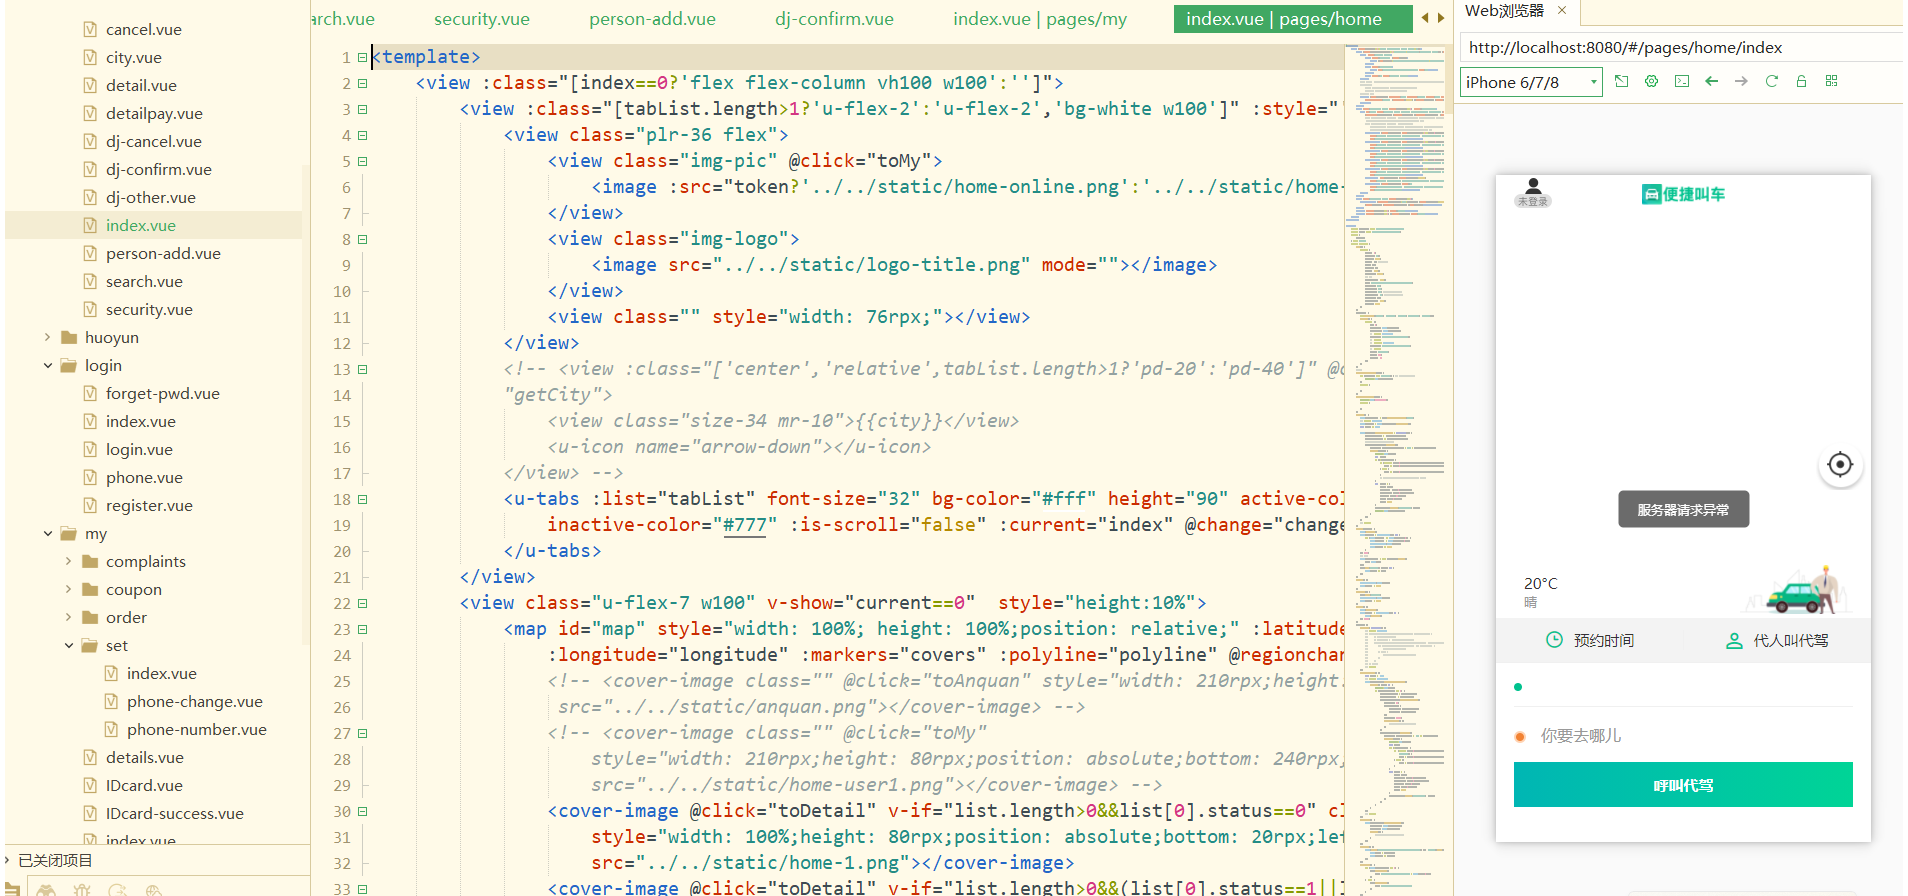Screen dimensions: 1908x896
Task: Go back using the browser back arrow
Action: (1711, 82)
